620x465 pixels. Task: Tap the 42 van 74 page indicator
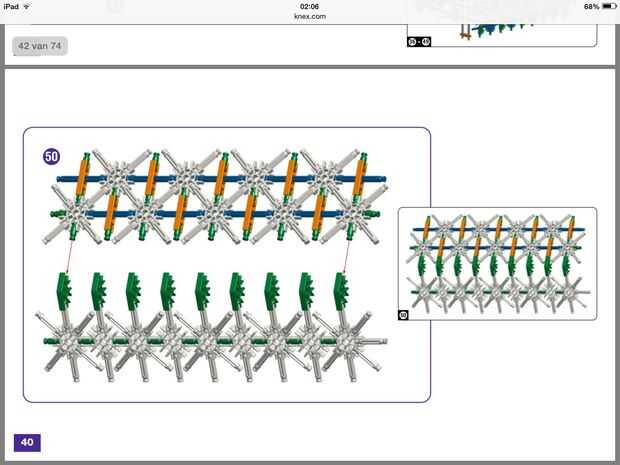pyautogui.click(x=40, y=46)
